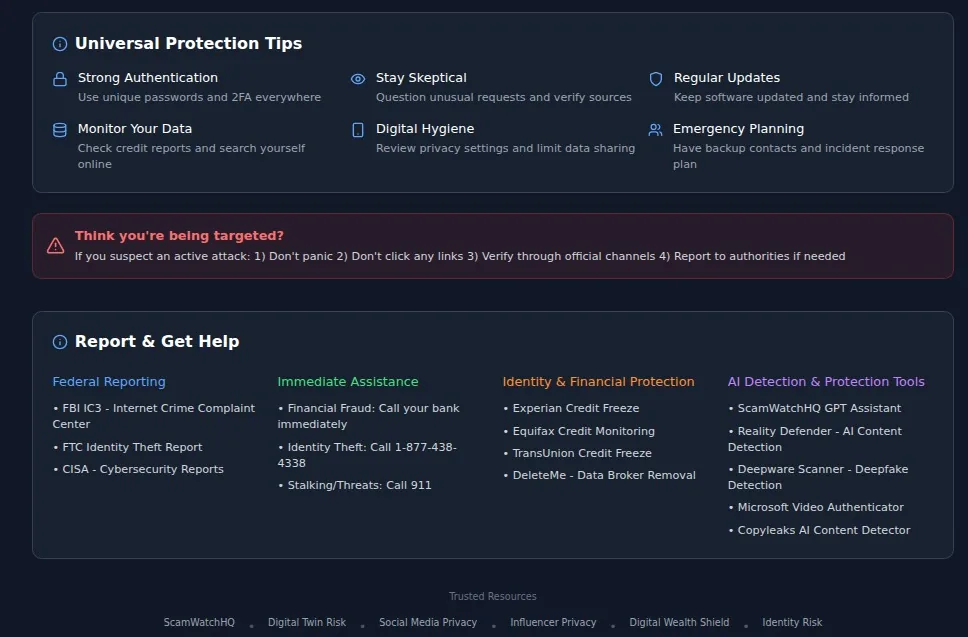This screenshot has height=637, width=968.
Task: Click the Digital Wealth Shield footer link
Action: pyautogui.click(x=679, y=622)
